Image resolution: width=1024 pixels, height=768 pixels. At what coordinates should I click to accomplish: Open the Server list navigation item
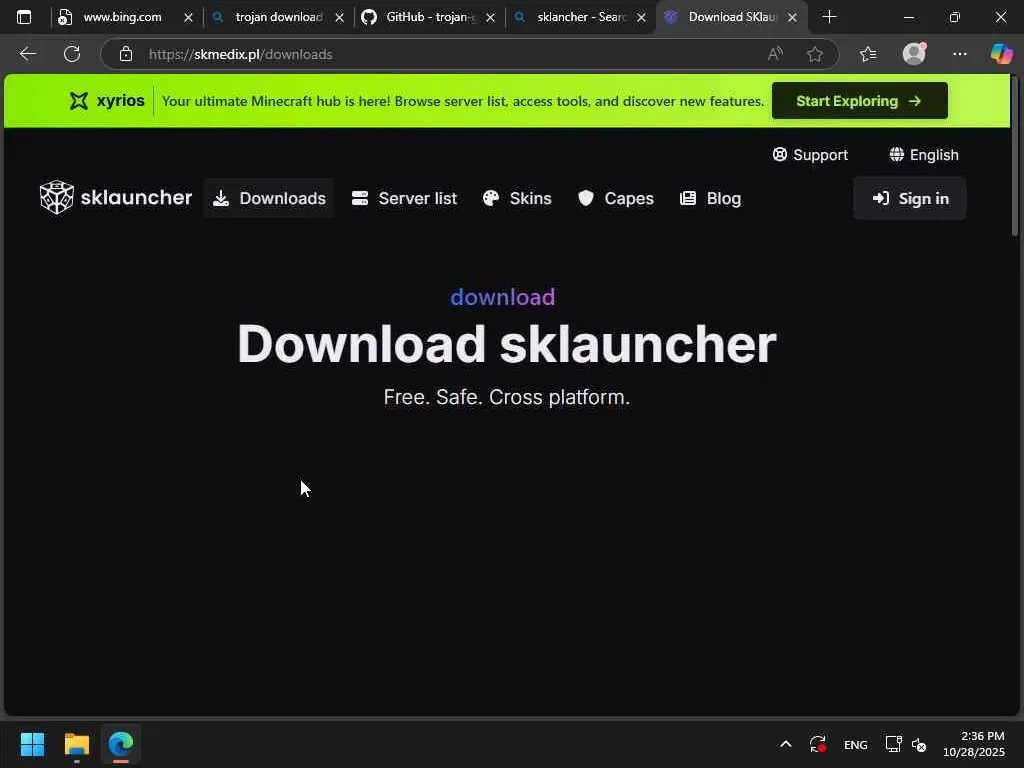[404, 198]
